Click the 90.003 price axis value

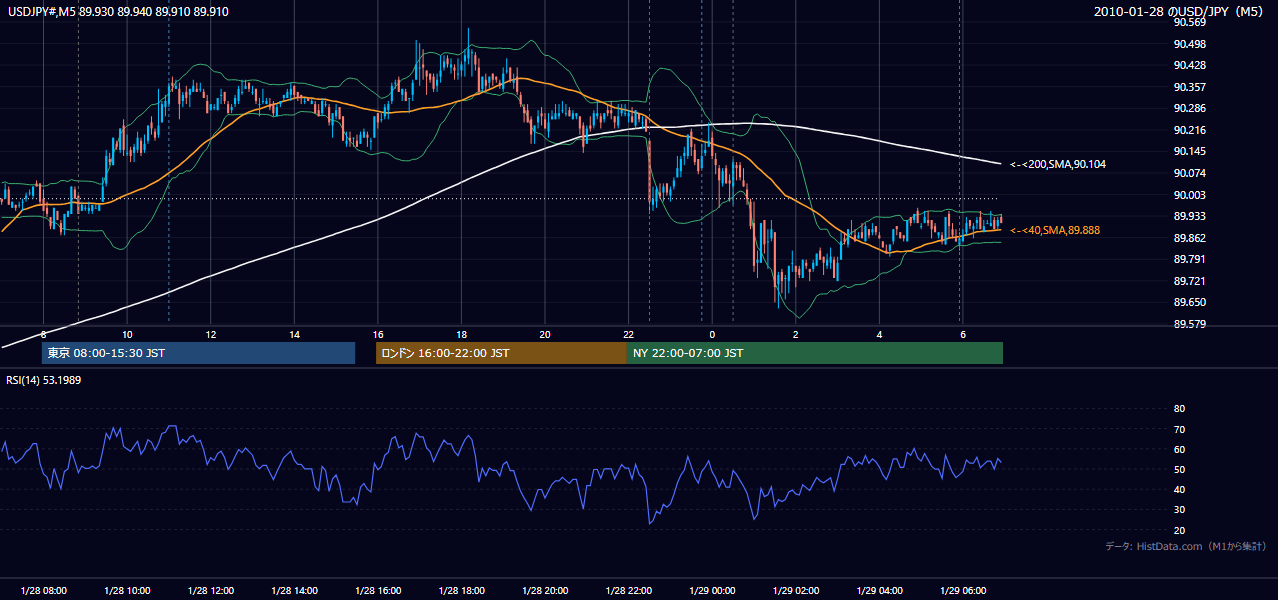[1190, 195]
